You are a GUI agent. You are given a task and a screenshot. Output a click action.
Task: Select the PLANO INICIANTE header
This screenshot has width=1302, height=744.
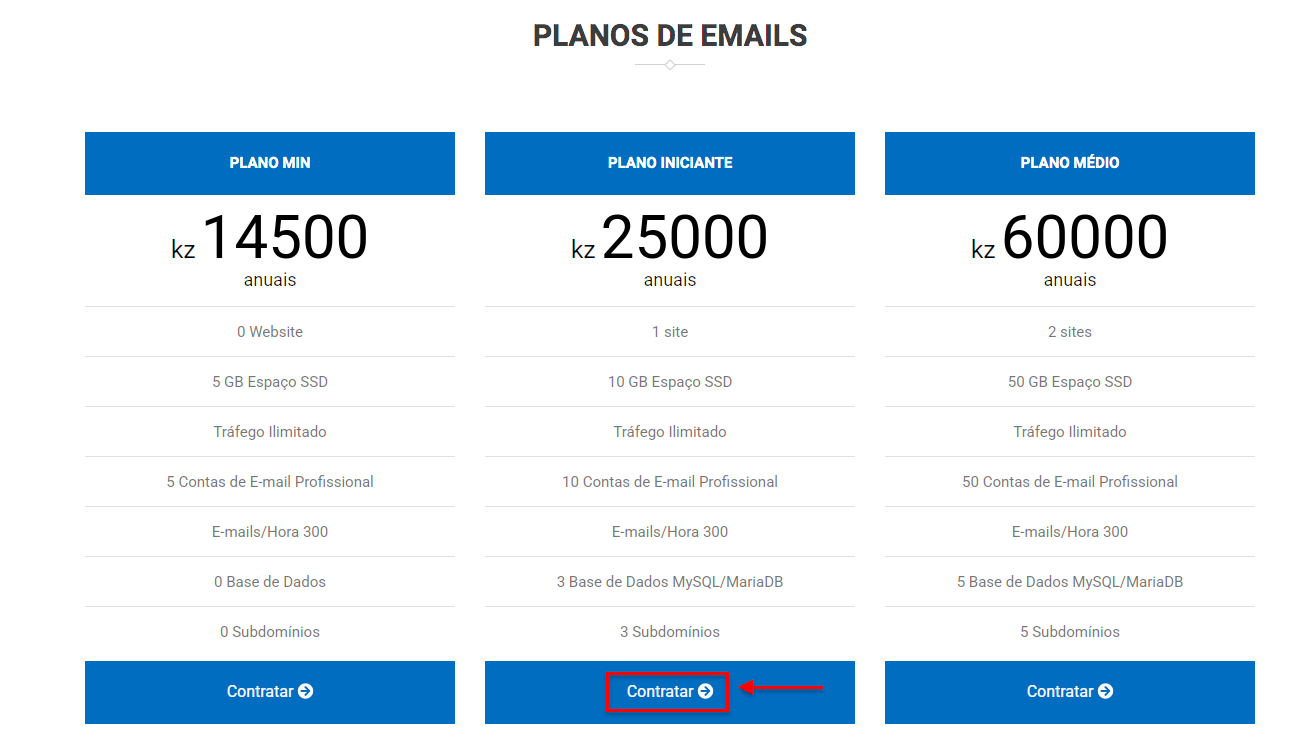click(x=670, y=163)
